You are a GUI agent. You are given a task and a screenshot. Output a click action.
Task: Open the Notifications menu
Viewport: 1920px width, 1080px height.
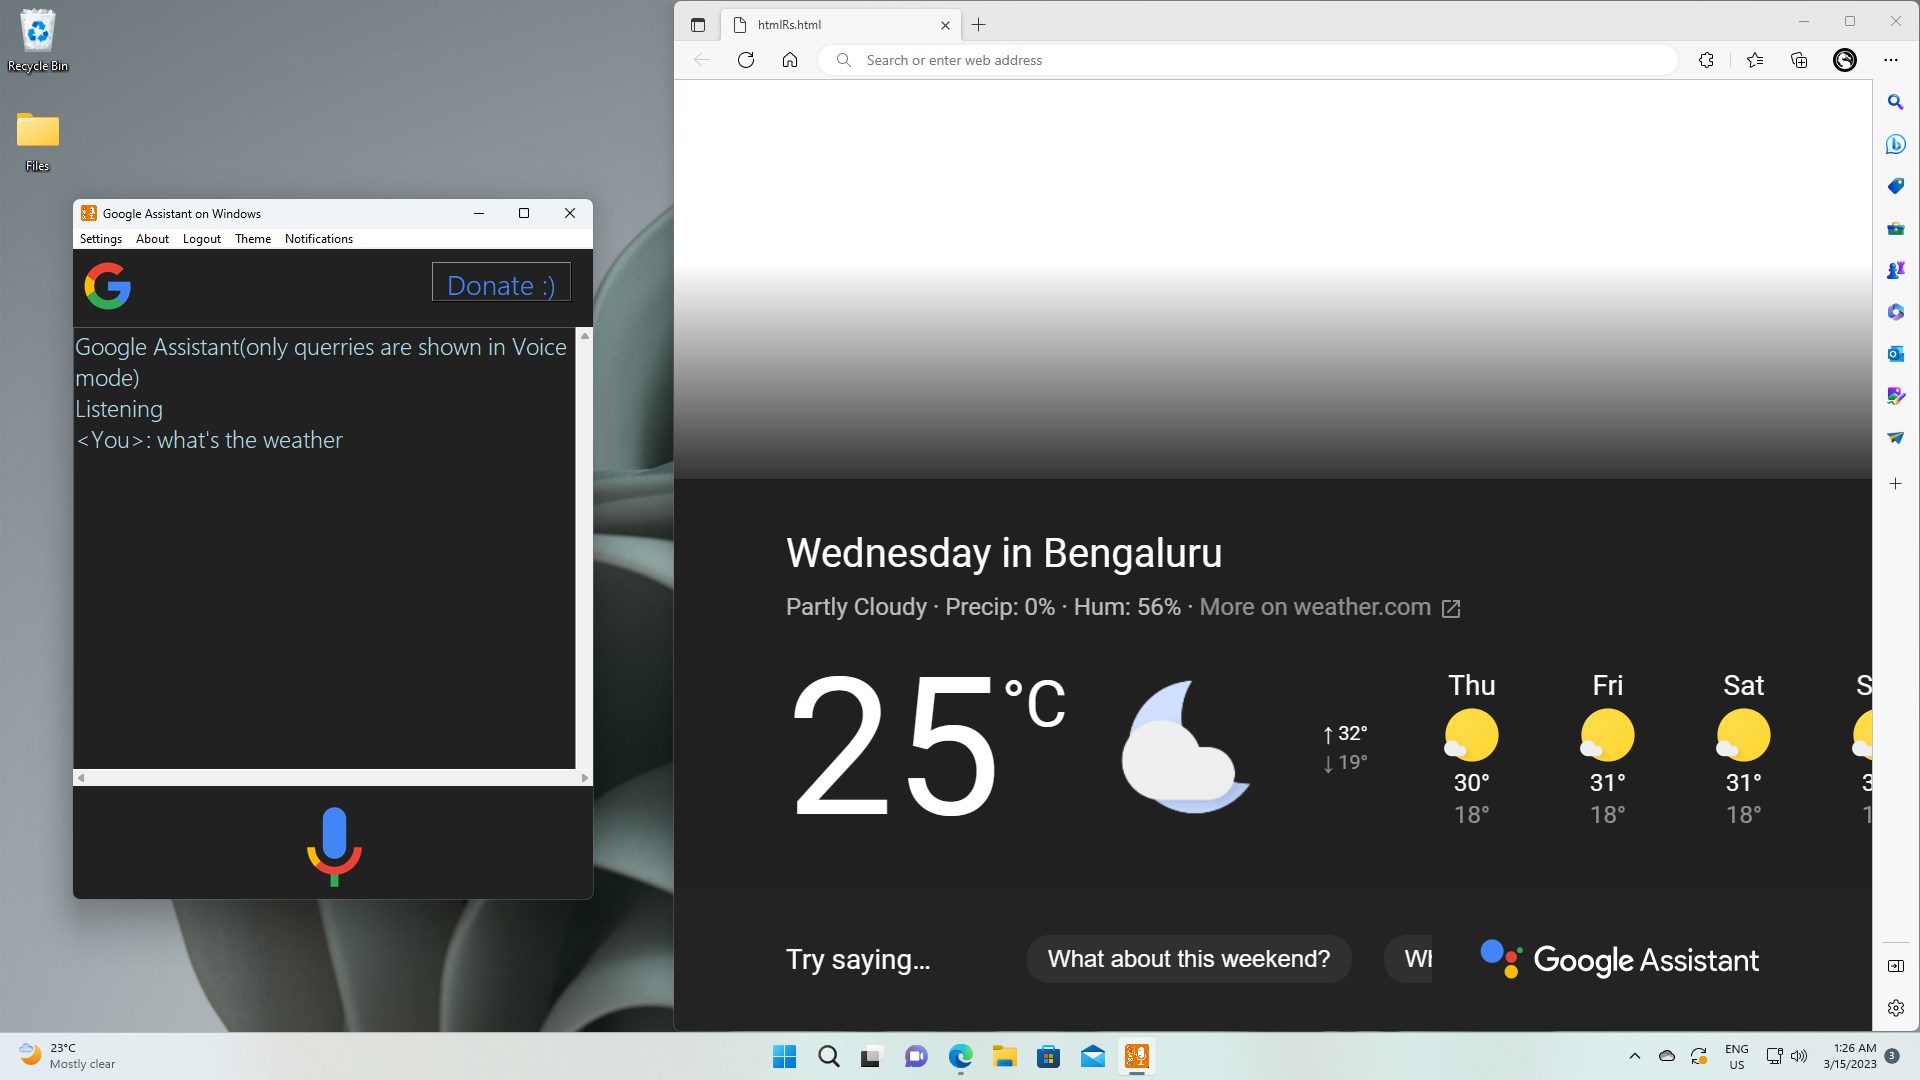pyautogui.click(x=318, y=239)
